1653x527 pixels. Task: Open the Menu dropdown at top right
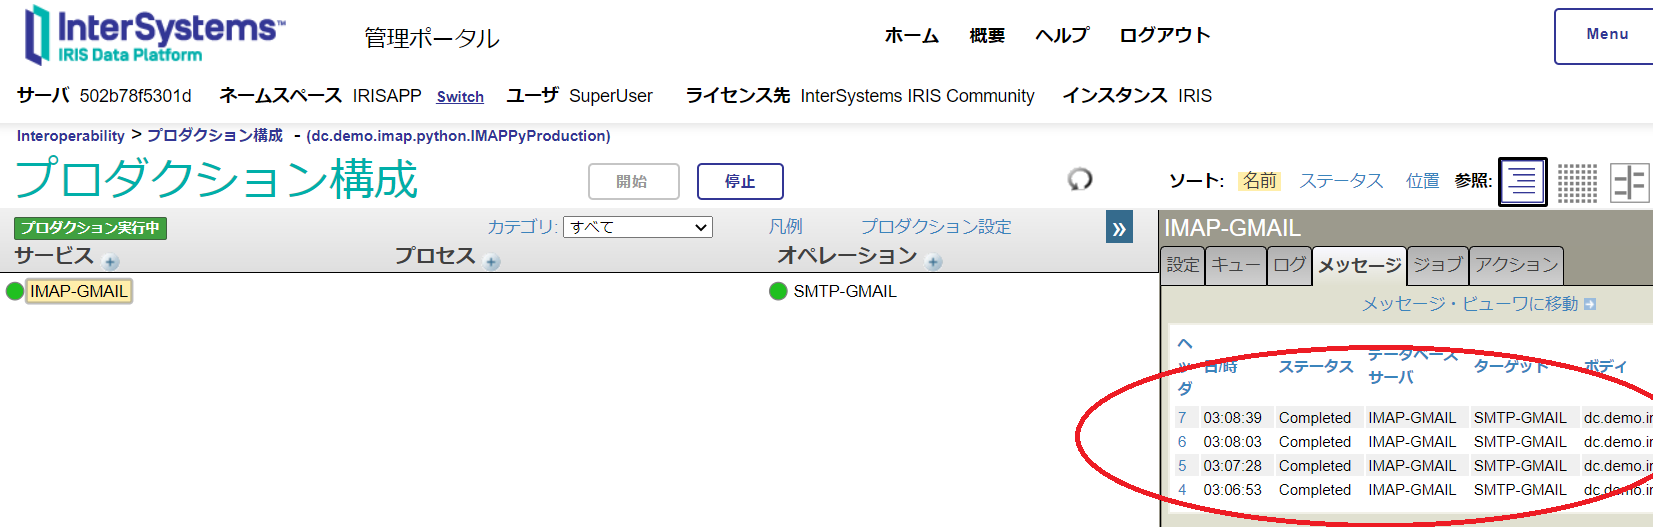[1606, 35]
